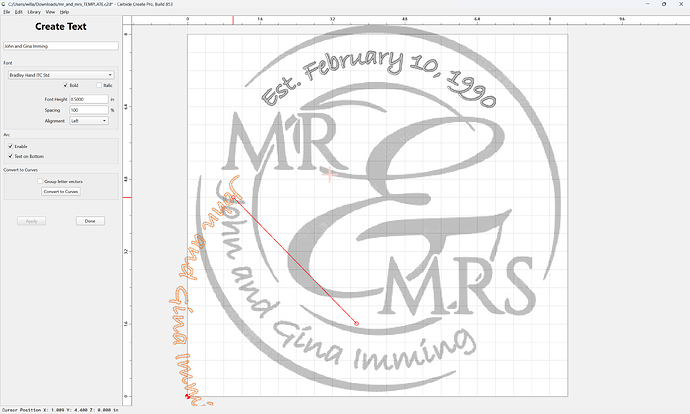Click the Done button
The width and height of the screenshot is (690, 414).
pyautogui.click(x=90, y=221)
